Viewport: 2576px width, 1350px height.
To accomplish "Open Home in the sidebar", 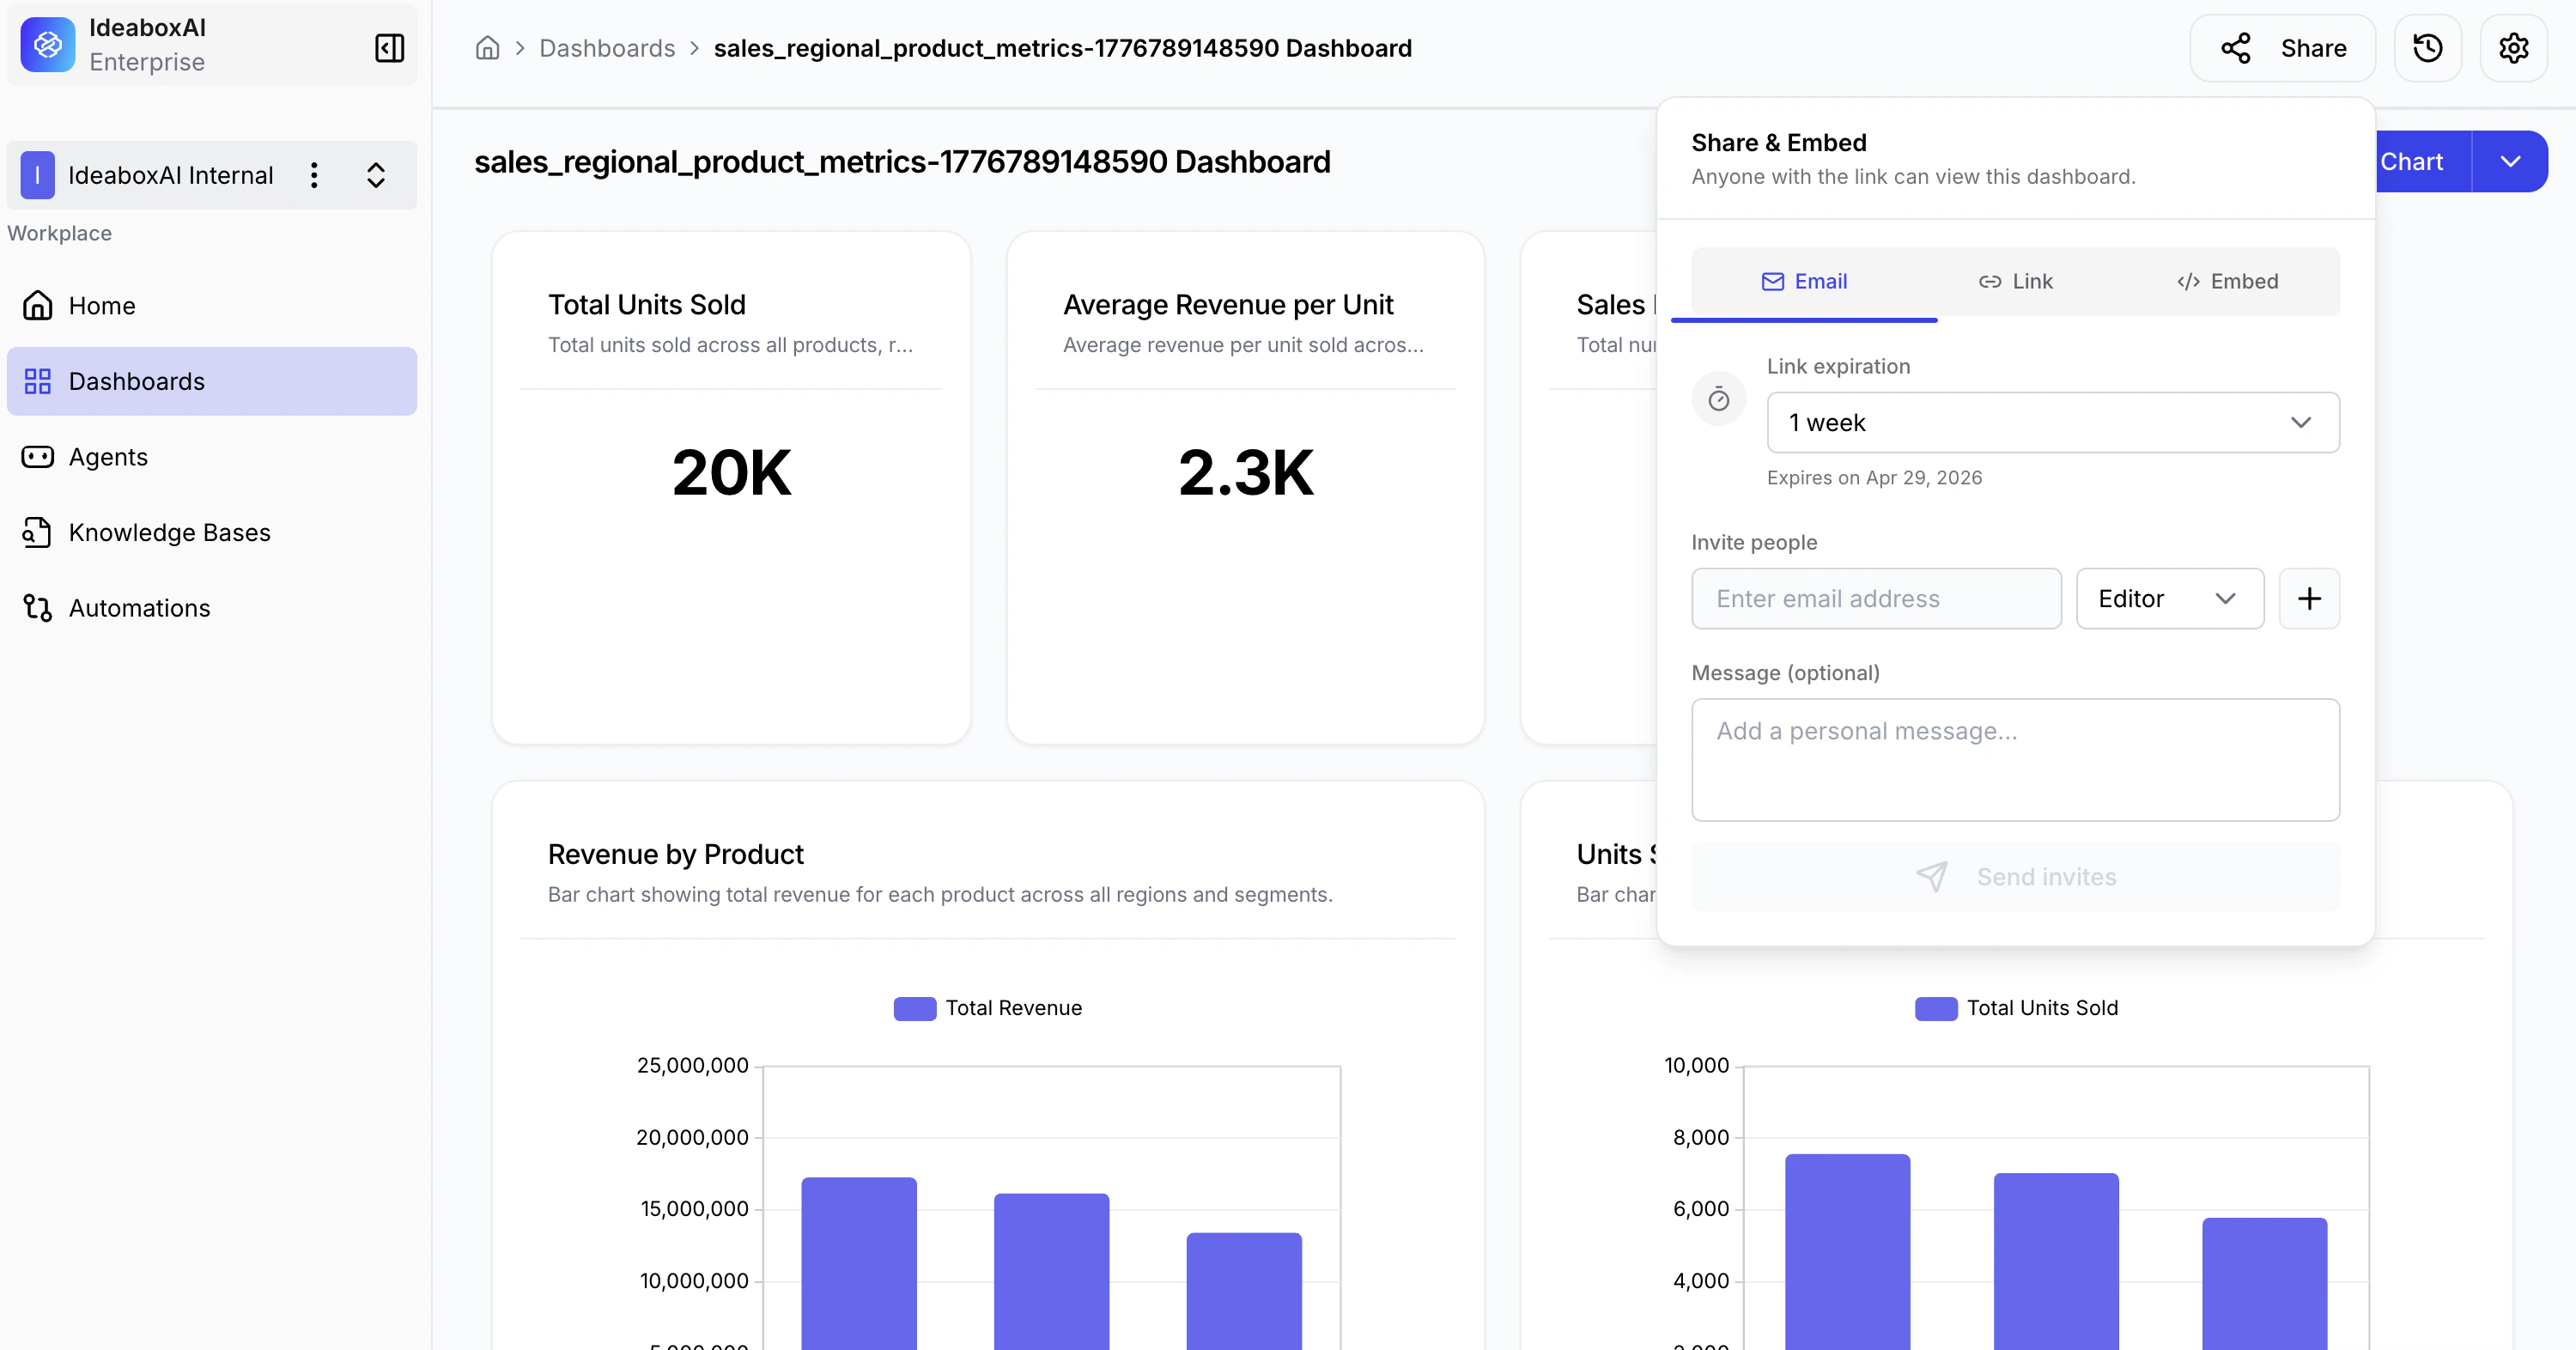I will 212,305.
